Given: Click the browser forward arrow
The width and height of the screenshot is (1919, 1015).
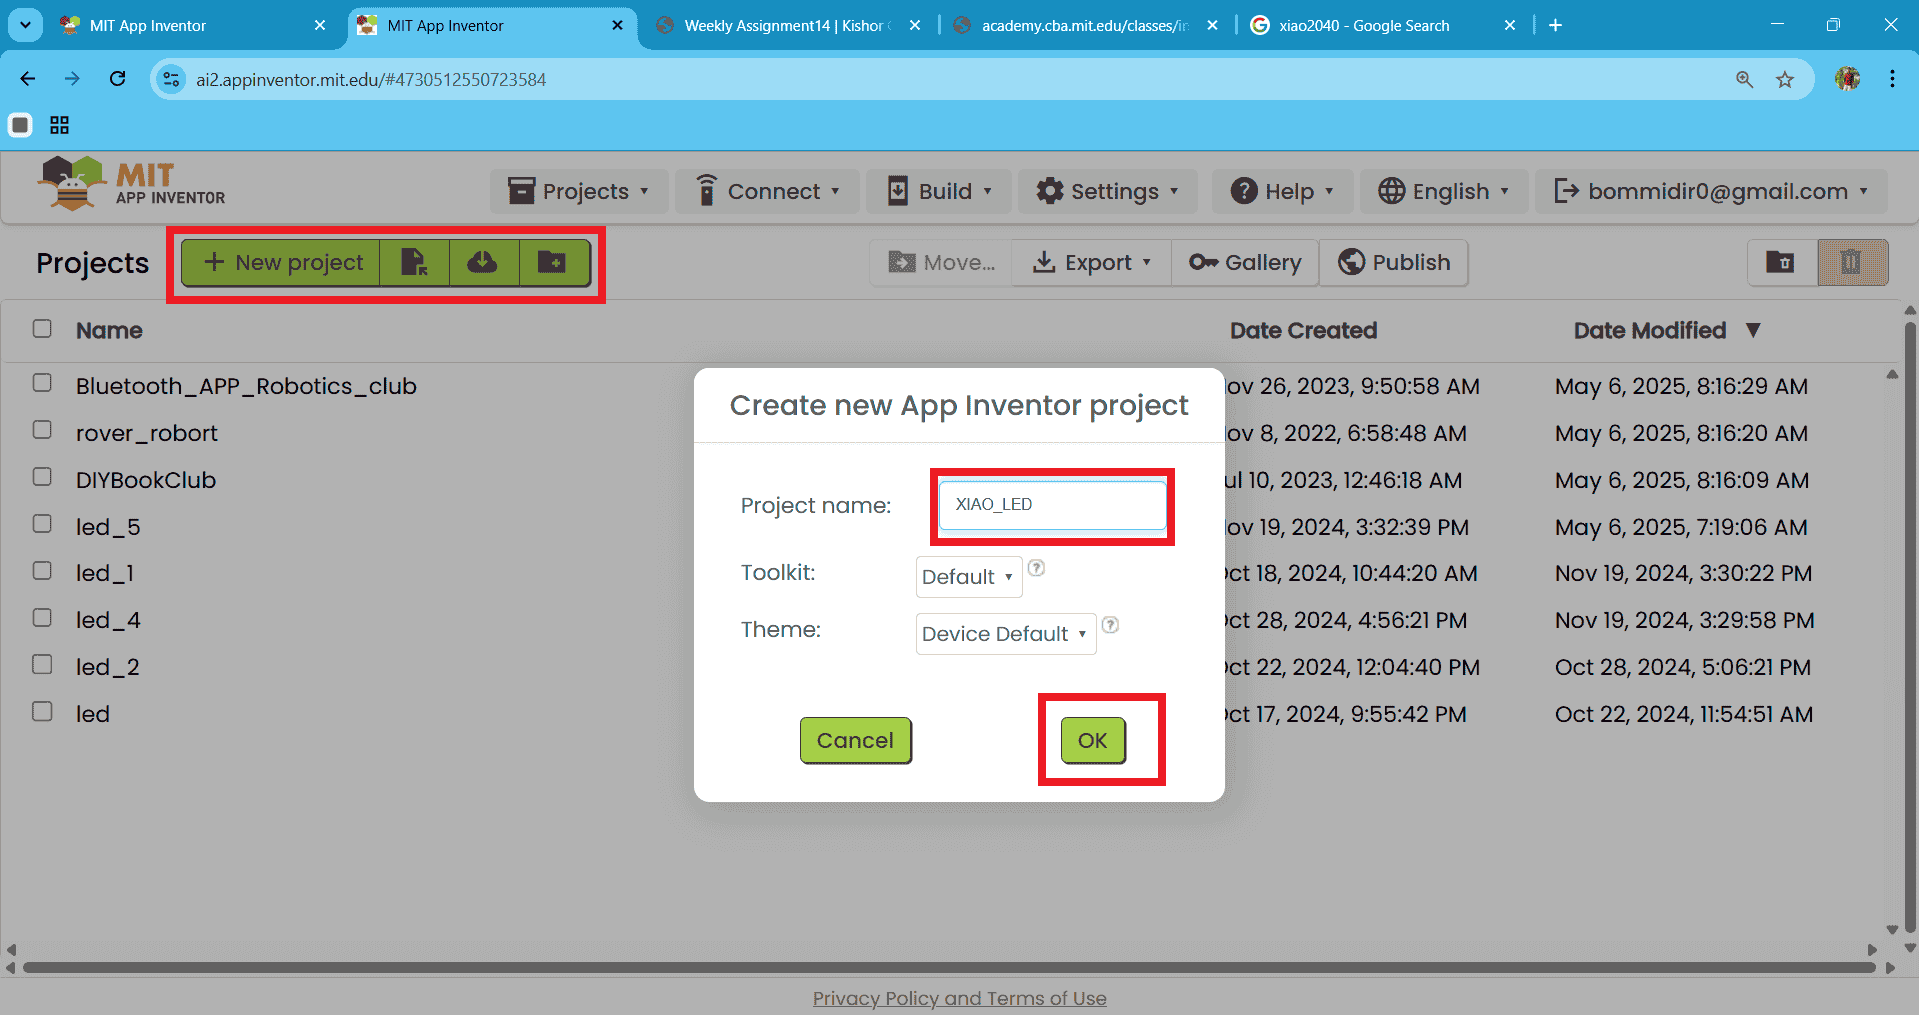Looking at the screenshot, I should (72, 79).
